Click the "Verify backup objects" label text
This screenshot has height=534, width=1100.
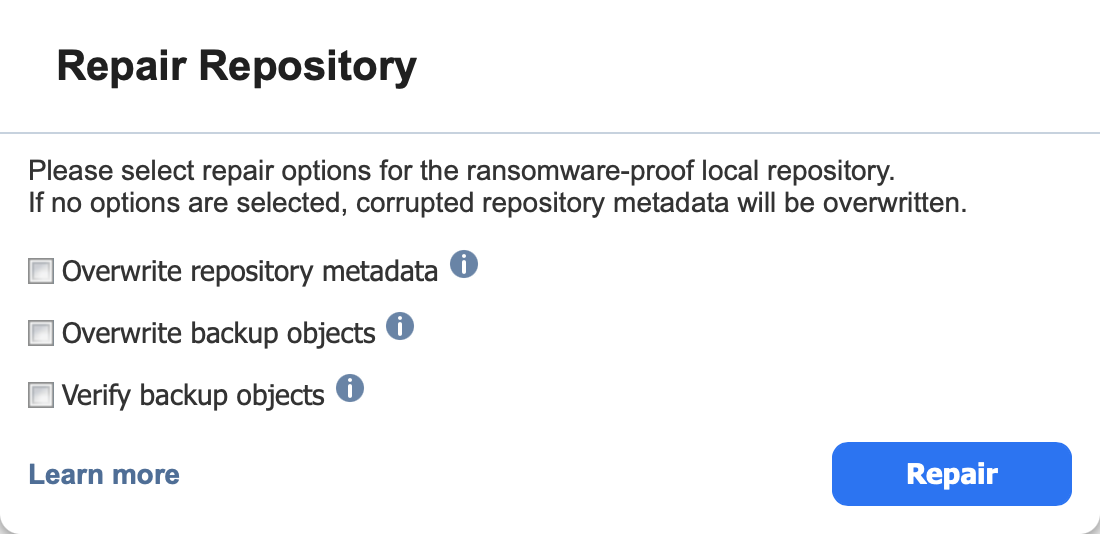pyautogui.click(x=193, y=396)
